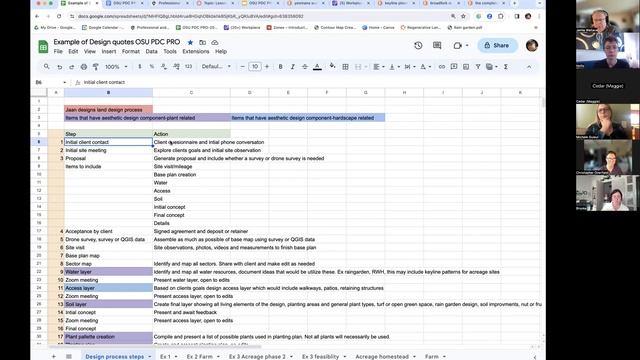Open the Data menu
This screenshot has height=360, width=640.
coord(151,51)
